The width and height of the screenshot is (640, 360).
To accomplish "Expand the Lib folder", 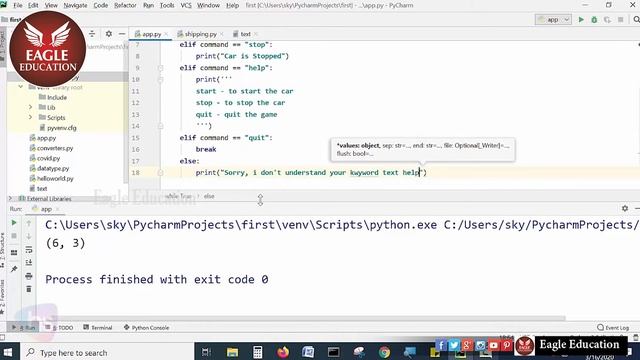I will [30, 107].
